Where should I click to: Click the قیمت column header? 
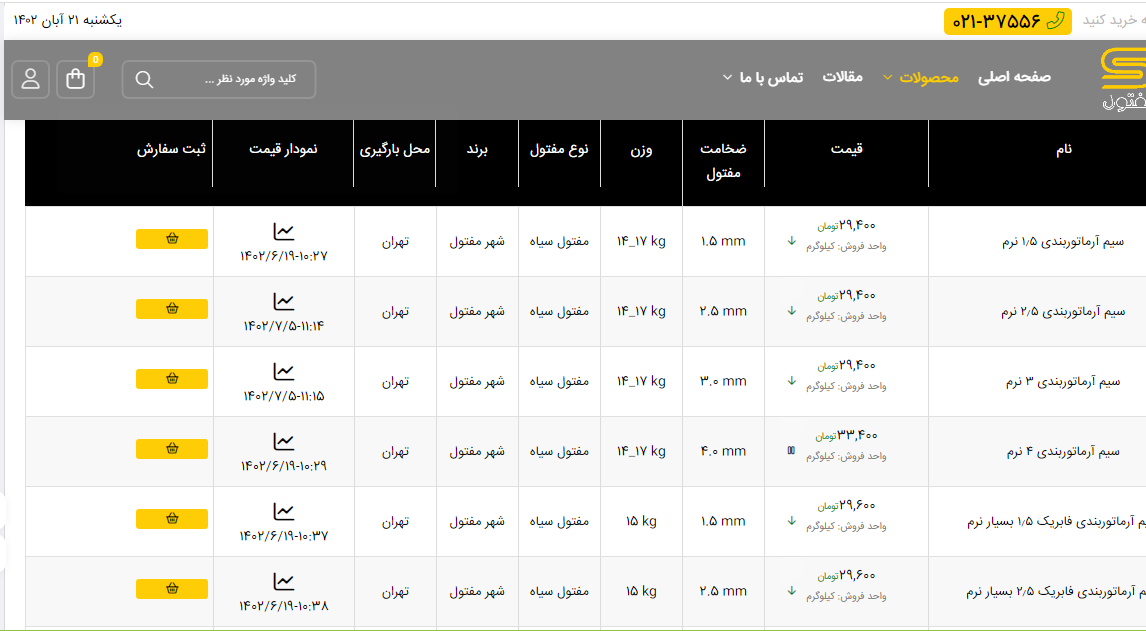[x=846, y=149]
